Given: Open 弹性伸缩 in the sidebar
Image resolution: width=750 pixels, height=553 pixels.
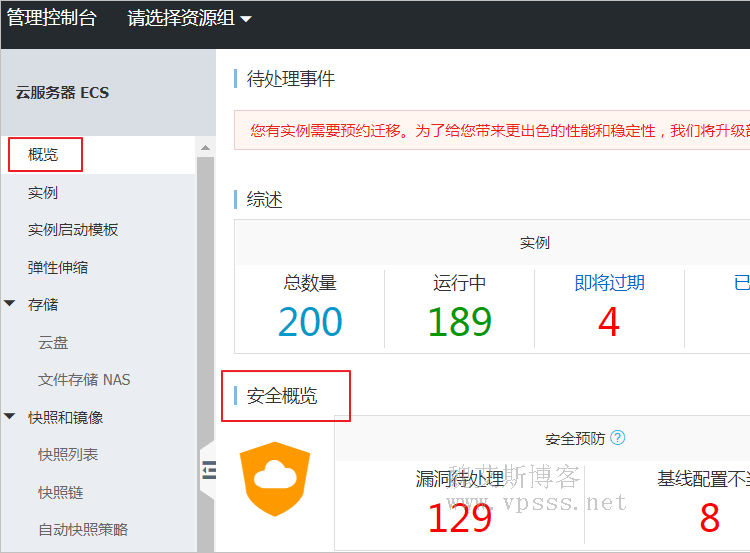Looking at the screenshot, I should 58,267.
